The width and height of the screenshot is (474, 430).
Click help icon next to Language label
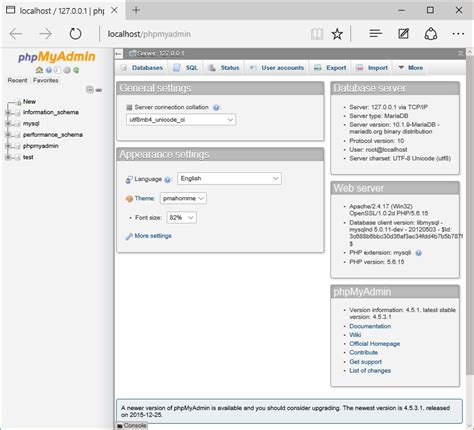coord(167,180)
